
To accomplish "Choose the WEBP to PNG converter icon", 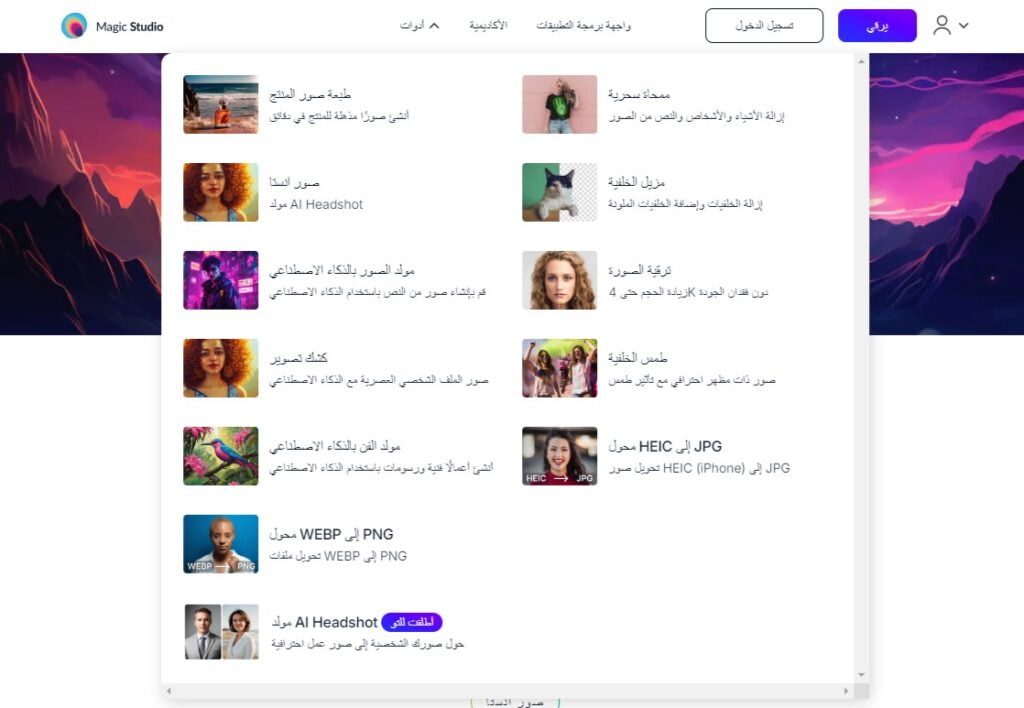I will [221, 544].
